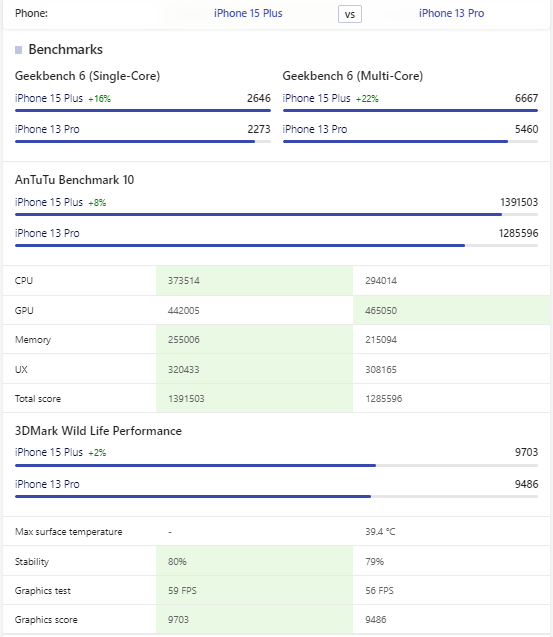
Task: Open iPhone 15 Plus header link
Action: [x=248, y=13]
